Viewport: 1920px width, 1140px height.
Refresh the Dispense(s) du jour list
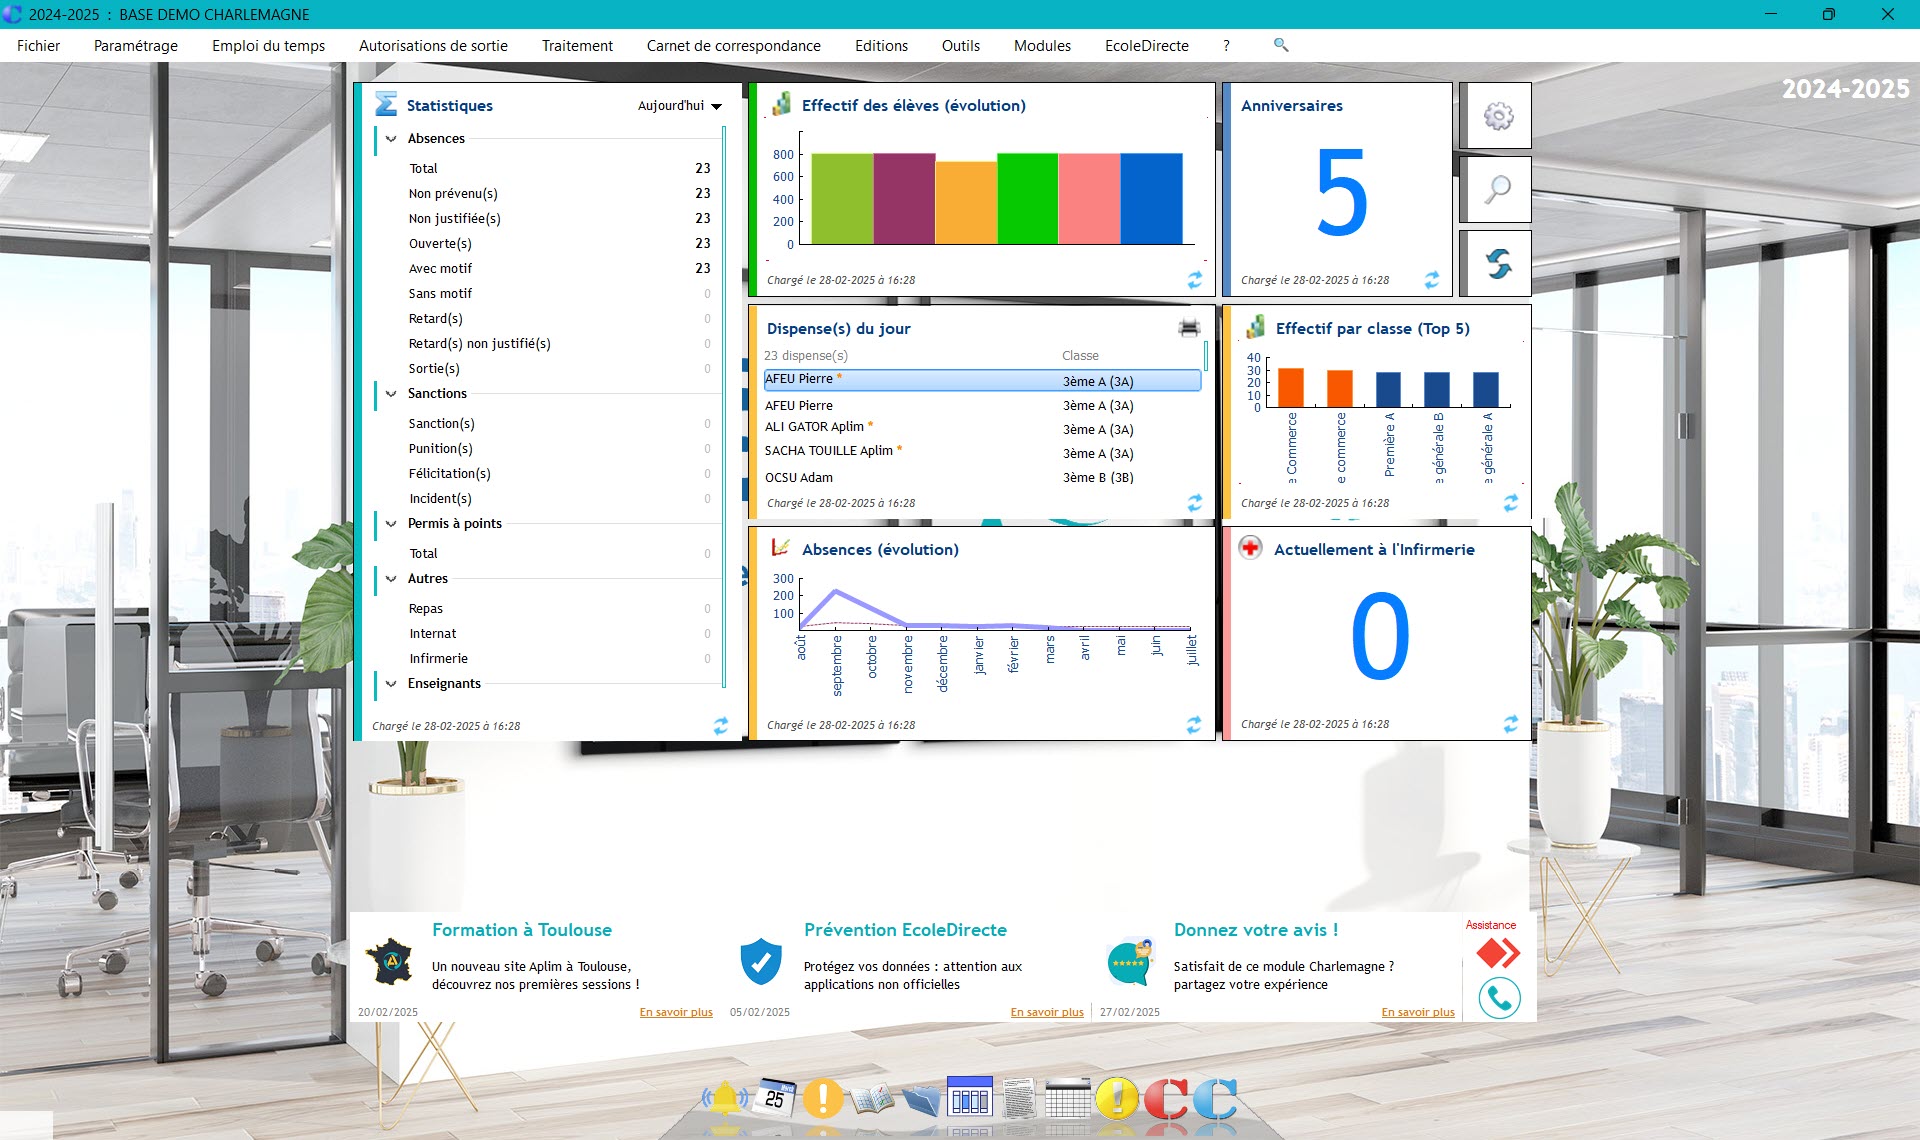click(1195, 503)
